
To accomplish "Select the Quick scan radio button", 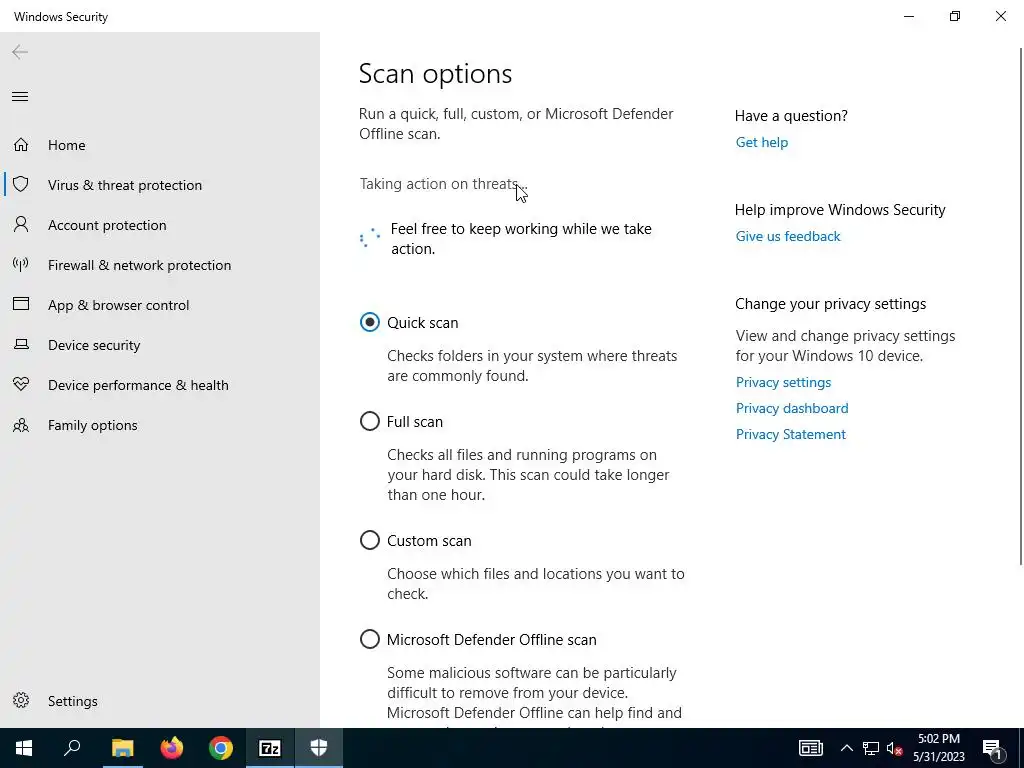I will coord(370,322).
